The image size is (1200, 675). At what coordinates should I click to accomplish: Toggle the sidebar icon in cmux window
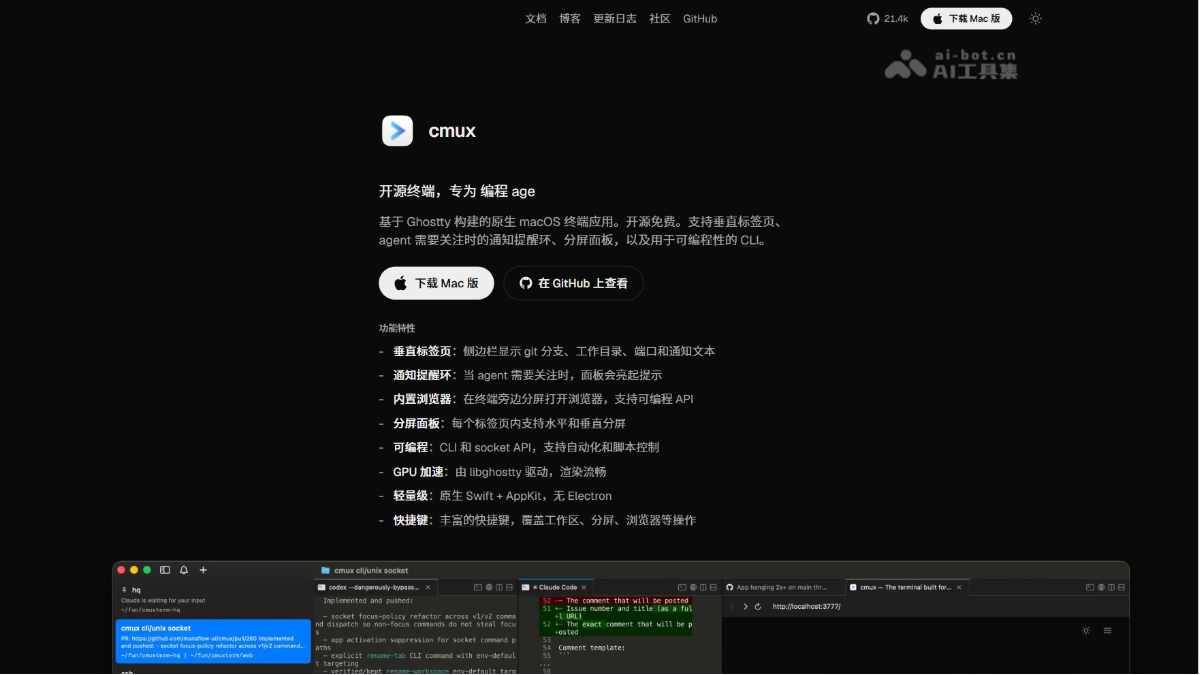coord(165,570)
